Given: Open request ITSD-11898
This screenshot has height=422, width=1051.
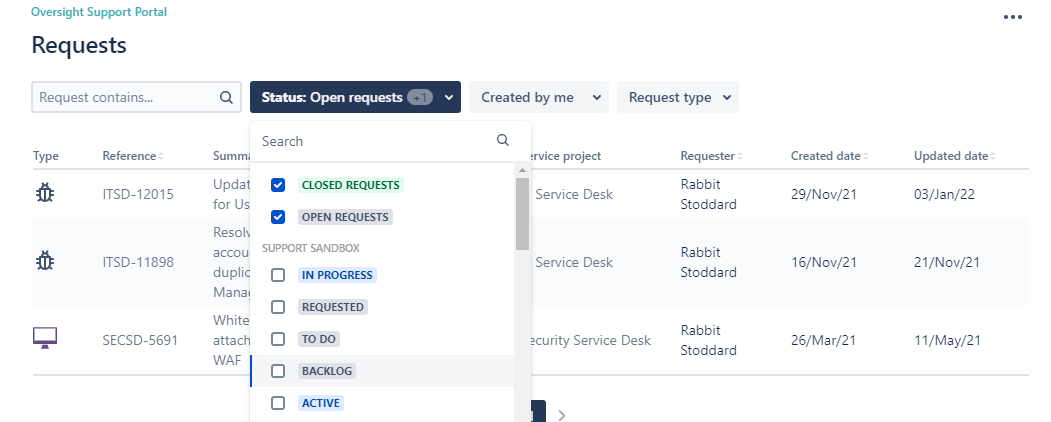Looking at the screenshot, I should click(x=138, y=262).
